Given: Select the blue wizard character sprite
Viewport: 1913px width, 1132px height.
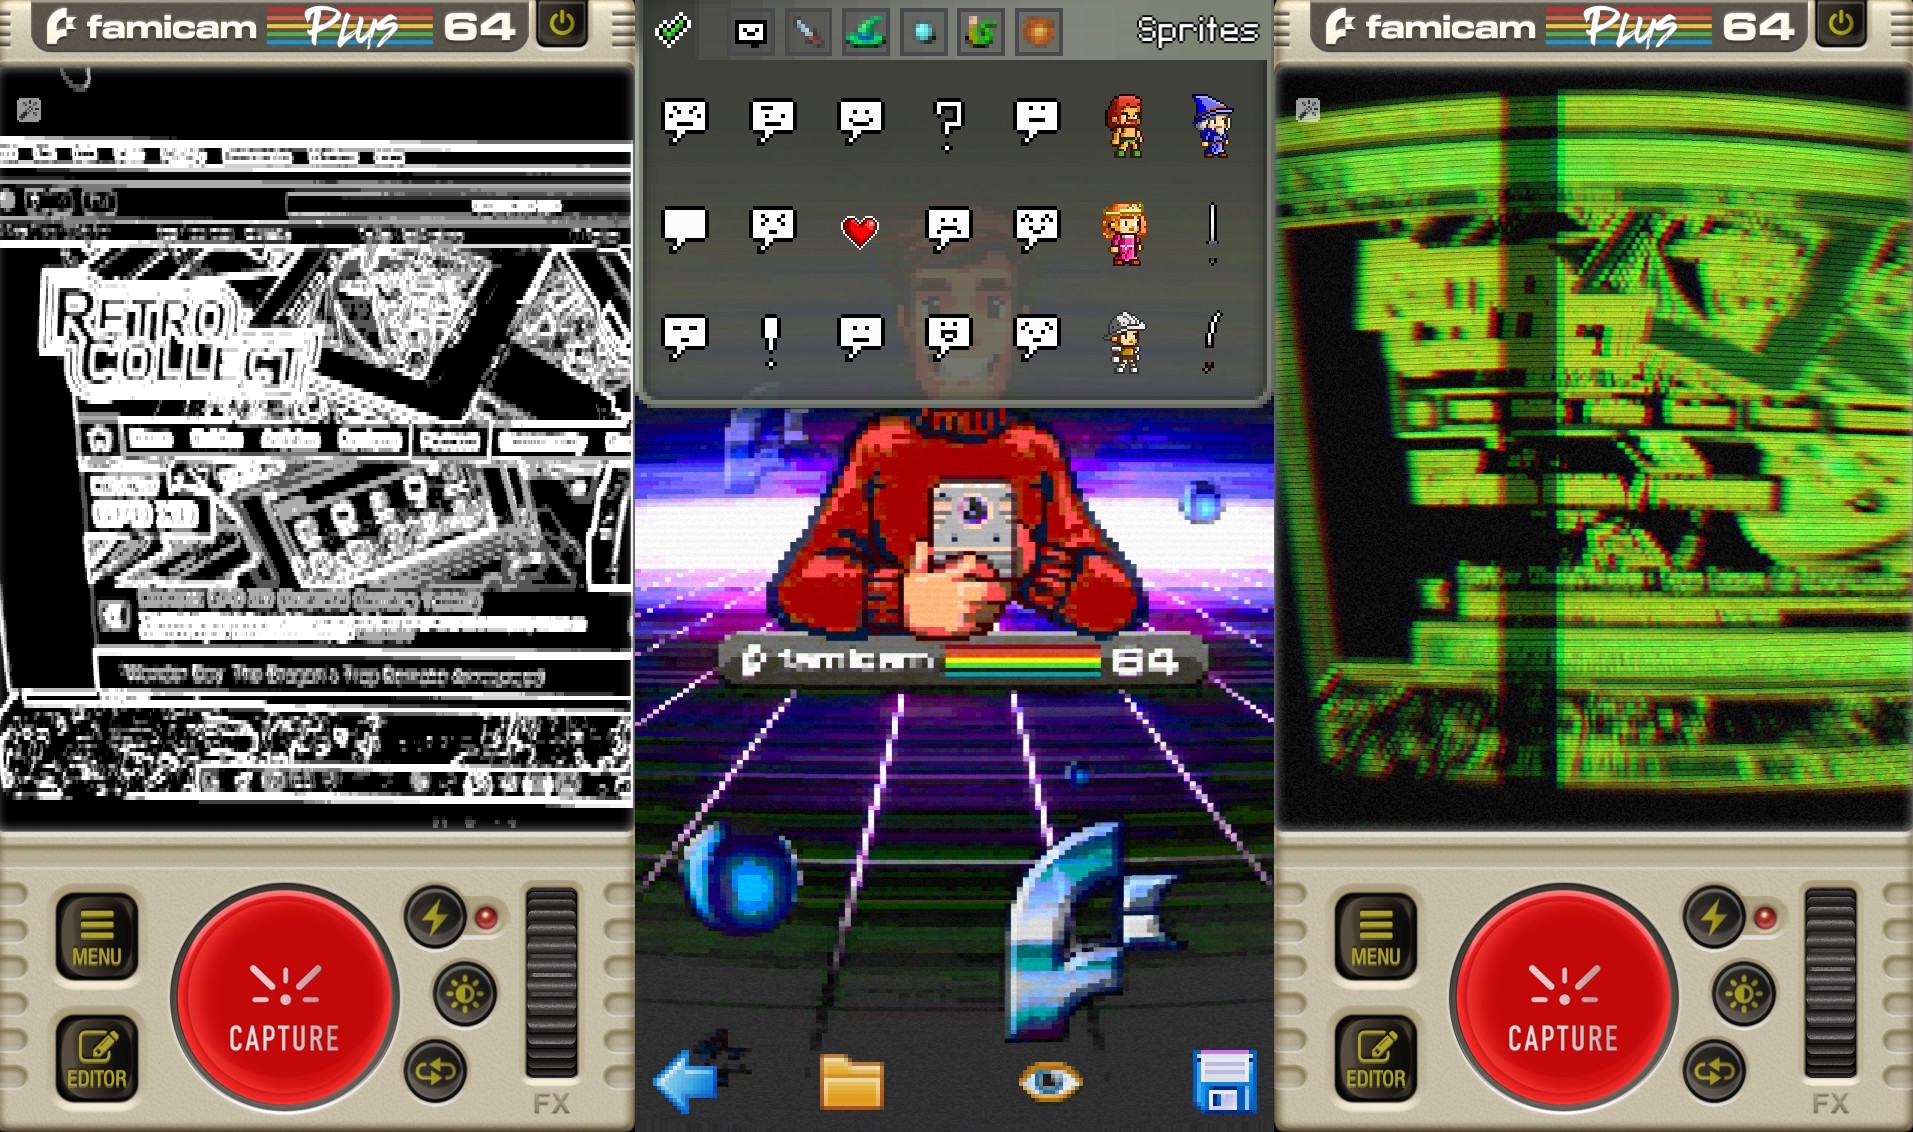Looking at the screenshot, I should (x=1213, y=126).
